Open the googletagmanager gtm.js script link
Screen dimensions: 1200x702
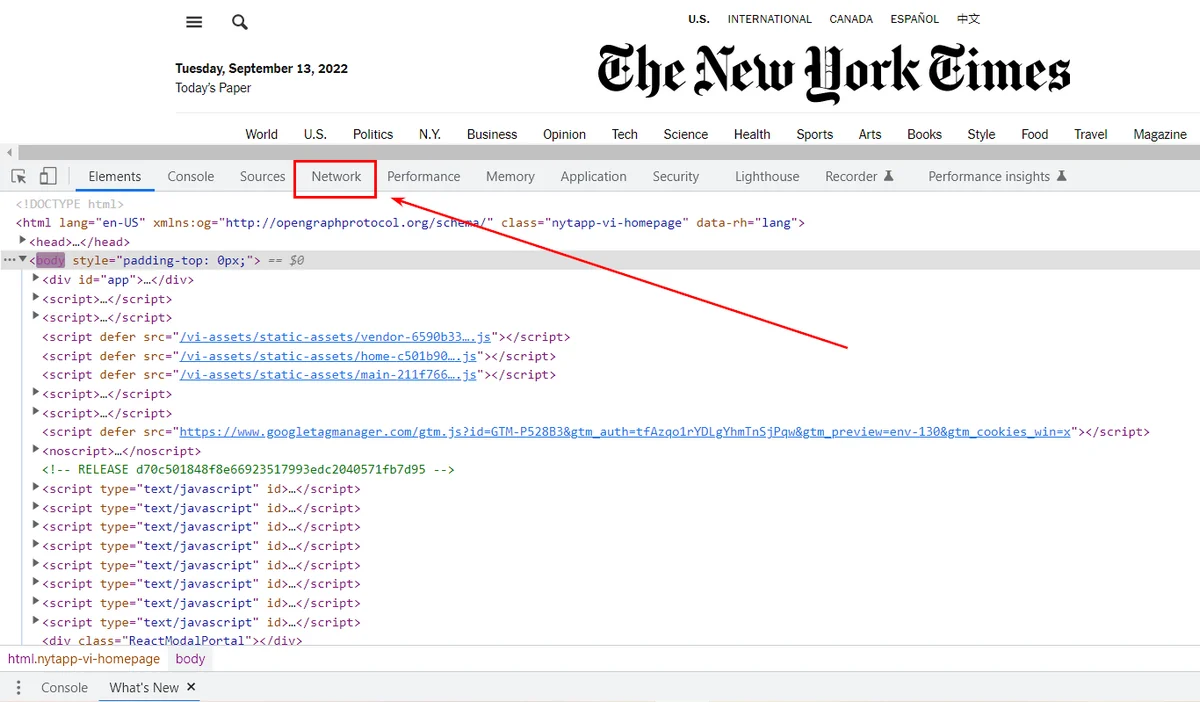click(625, 432)
